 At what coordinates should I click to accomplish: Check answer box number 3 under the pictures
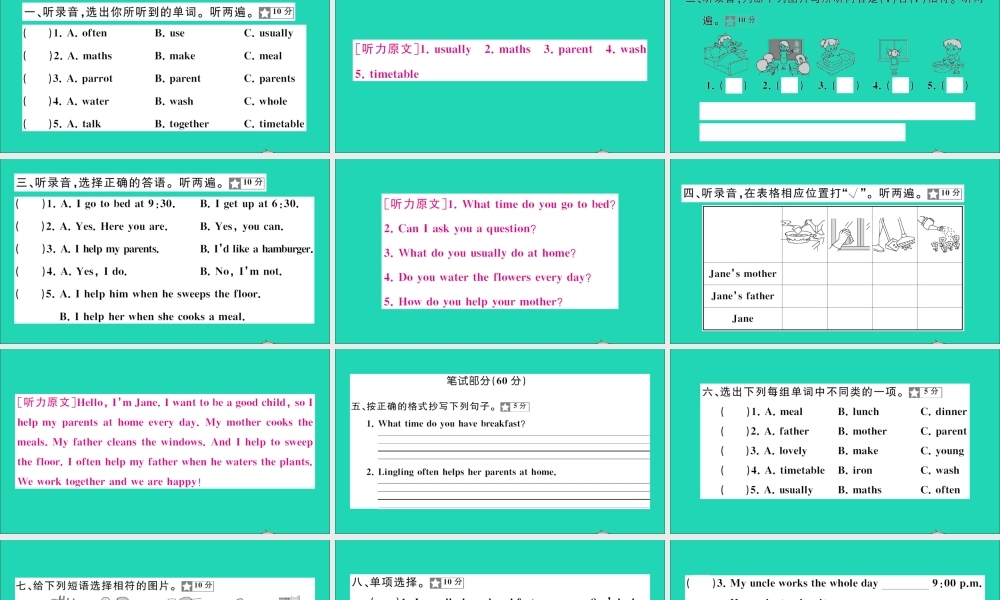845,86
